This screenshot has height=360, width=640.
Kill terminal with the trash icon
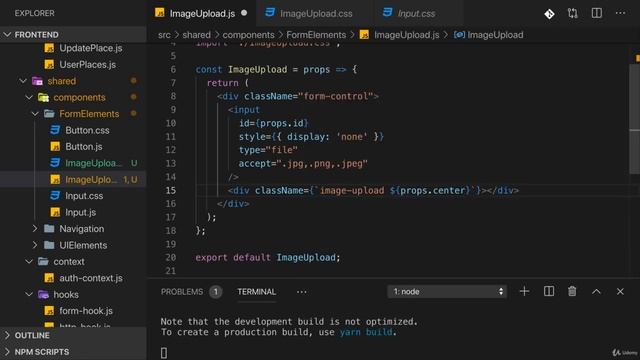click(x=572, y=291)
